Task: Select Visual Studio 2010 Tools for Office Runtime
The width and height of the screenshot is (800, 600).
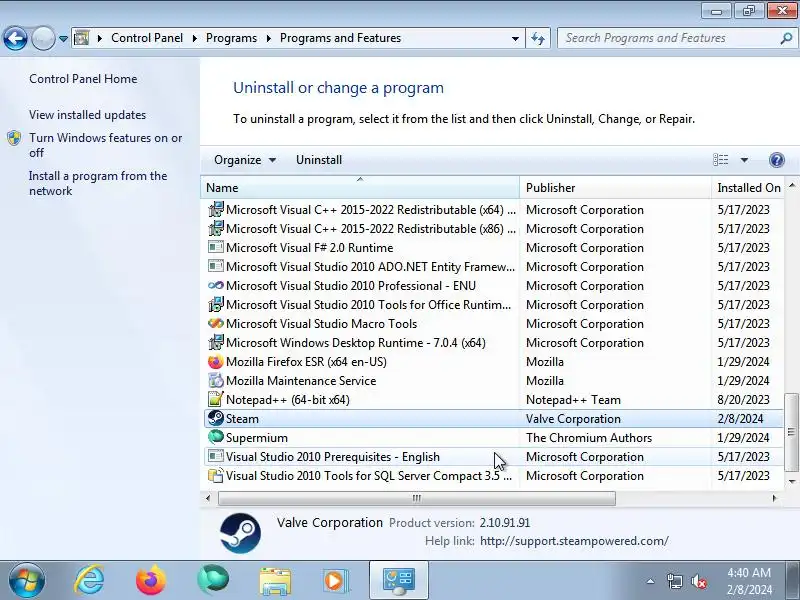Action: tap(493, 305)
